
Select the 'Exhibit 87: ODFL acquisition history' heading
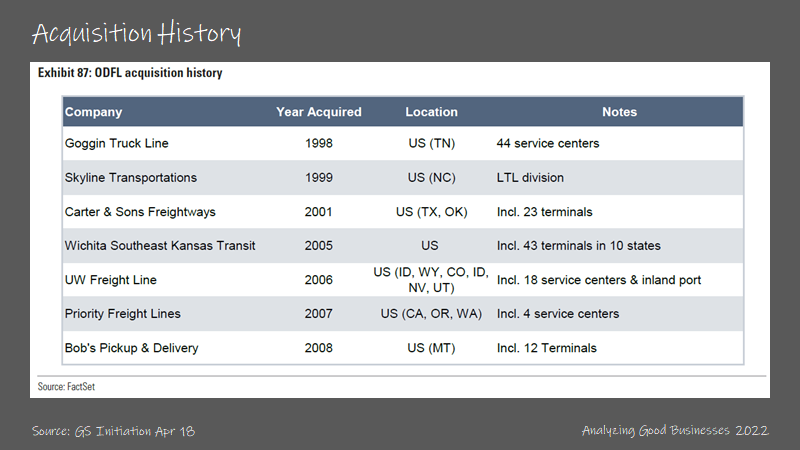(130, 73)
